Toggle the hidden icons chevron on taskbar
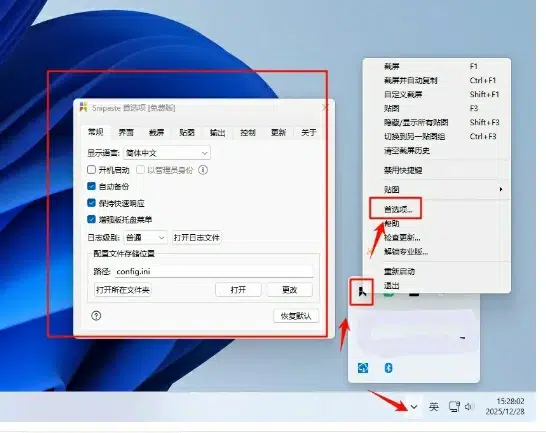Screen dimensions: 546x433 coord(414,407)
